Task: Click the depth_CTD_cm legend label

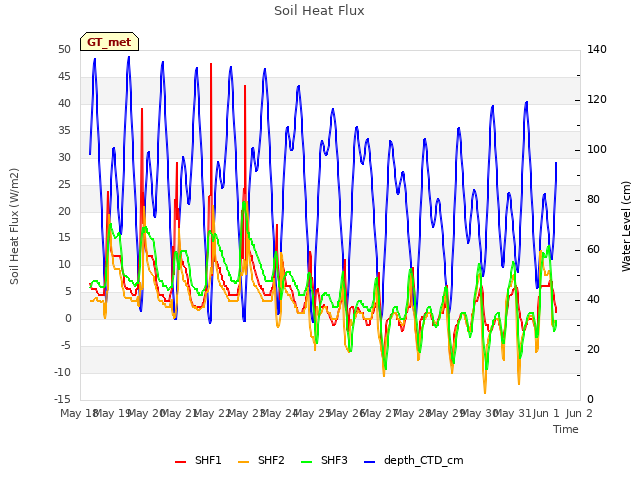Action: point(424,460)
